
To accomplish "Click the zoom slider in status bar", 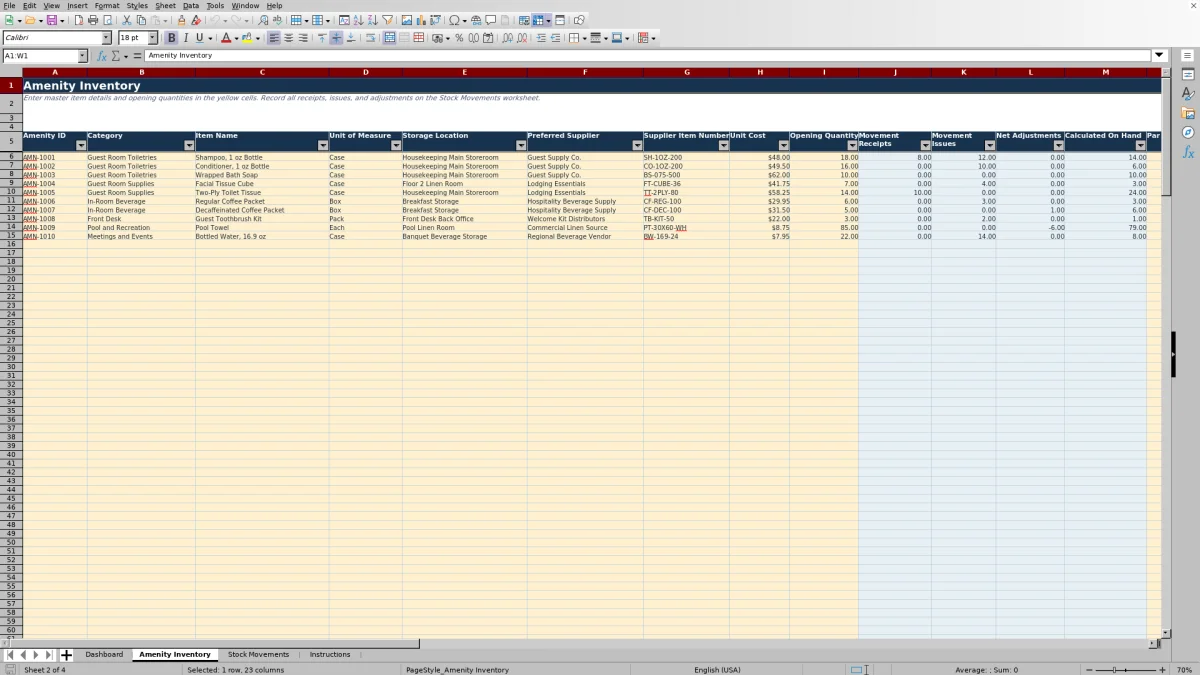I will 1125,670.
